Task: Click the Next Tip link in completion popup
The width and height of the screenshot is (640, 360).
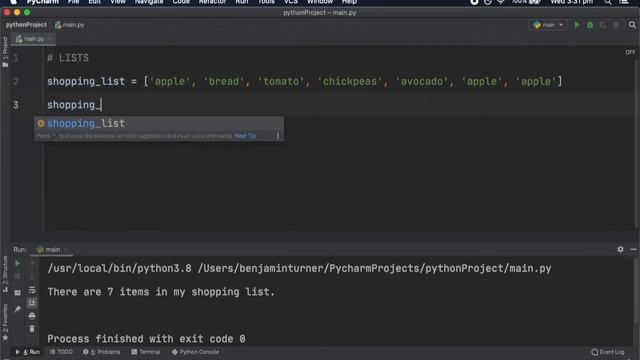Action: (x=245, y=136)
